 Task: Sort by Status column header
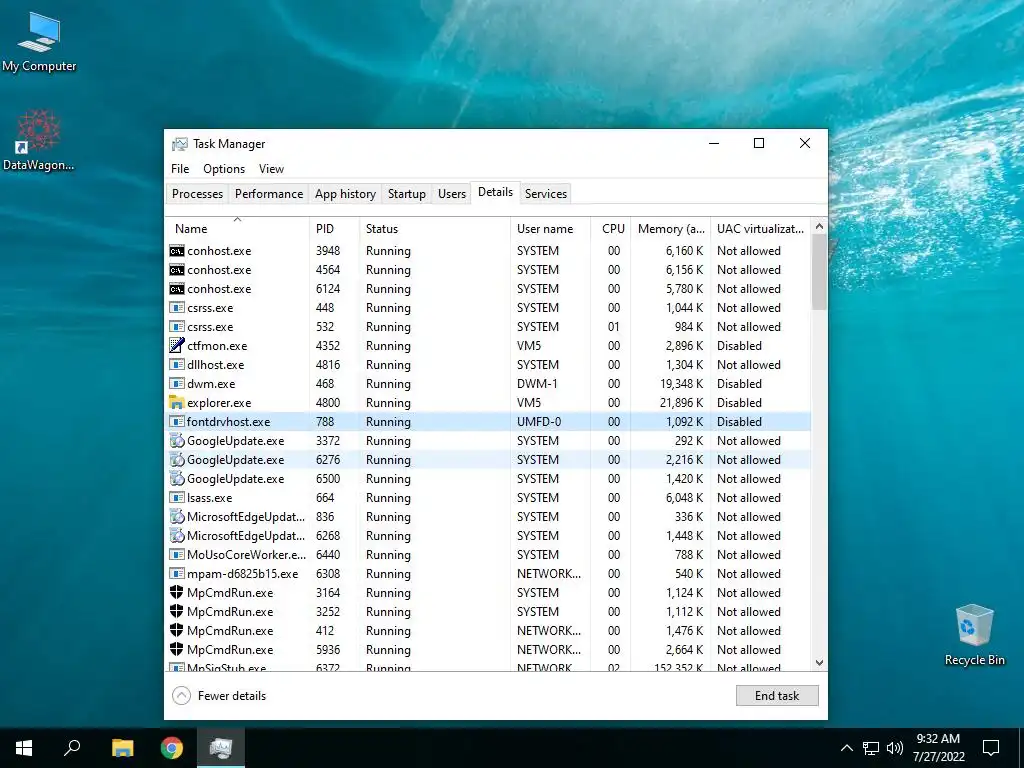(x=435, y=229)
